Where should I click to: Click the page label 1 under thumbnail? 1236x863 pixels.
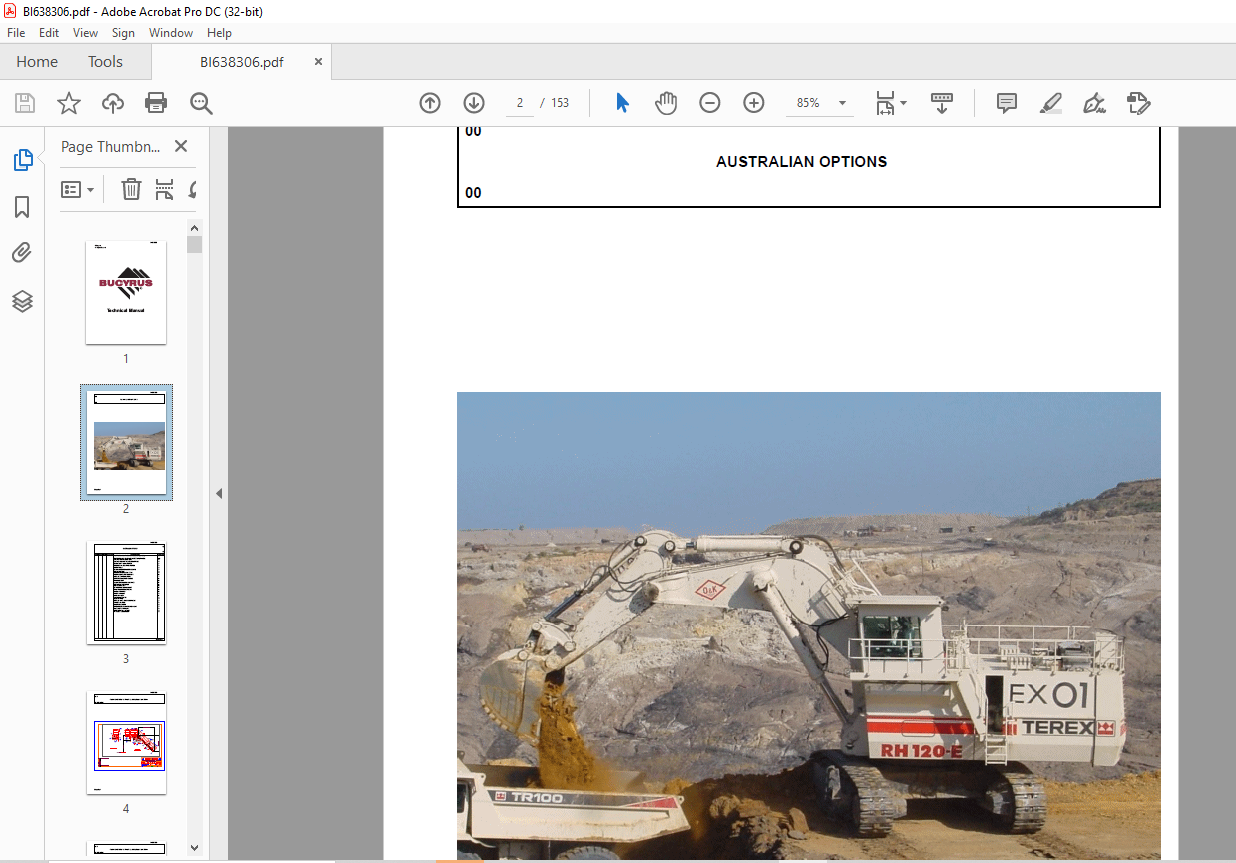[126, 359]
